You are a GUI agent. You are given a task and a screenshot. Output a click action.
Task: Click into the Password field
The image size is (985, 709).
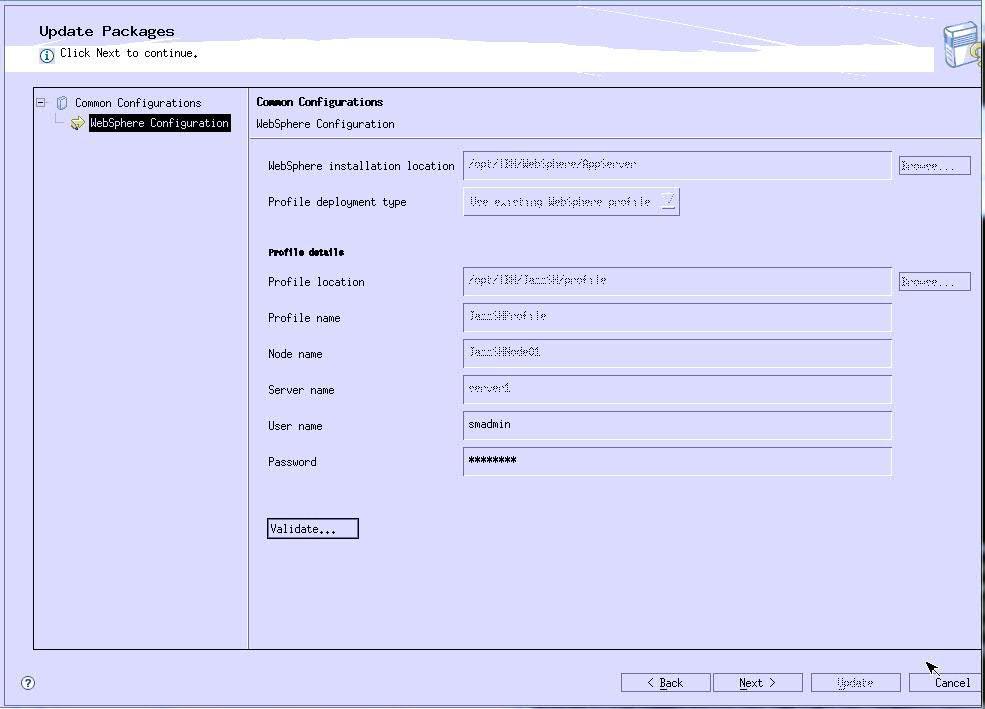[x=677, y=462]
